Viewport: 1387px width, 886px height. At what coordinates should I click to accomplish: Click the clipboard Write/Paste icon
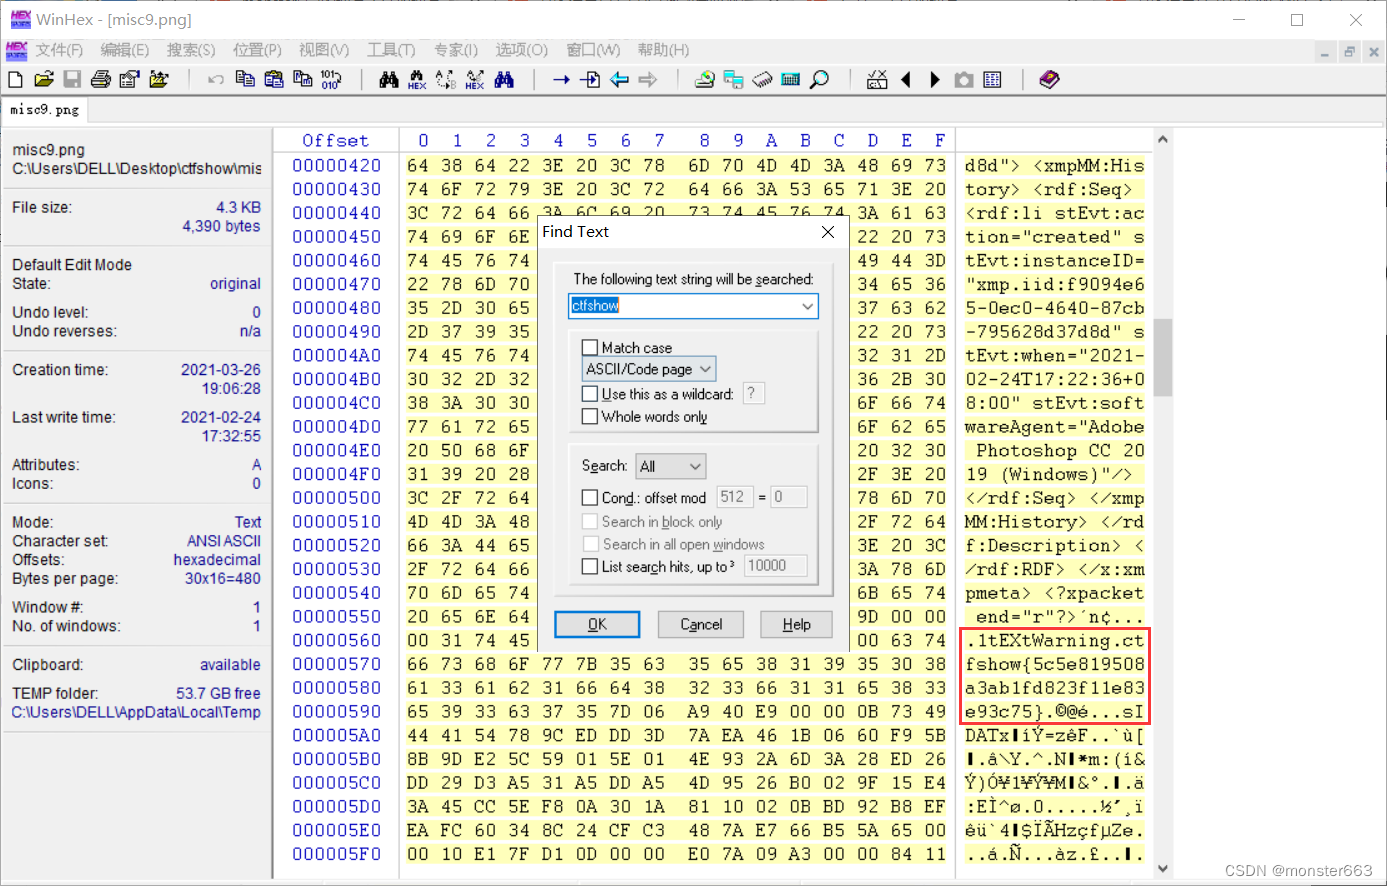click(274, 79)
